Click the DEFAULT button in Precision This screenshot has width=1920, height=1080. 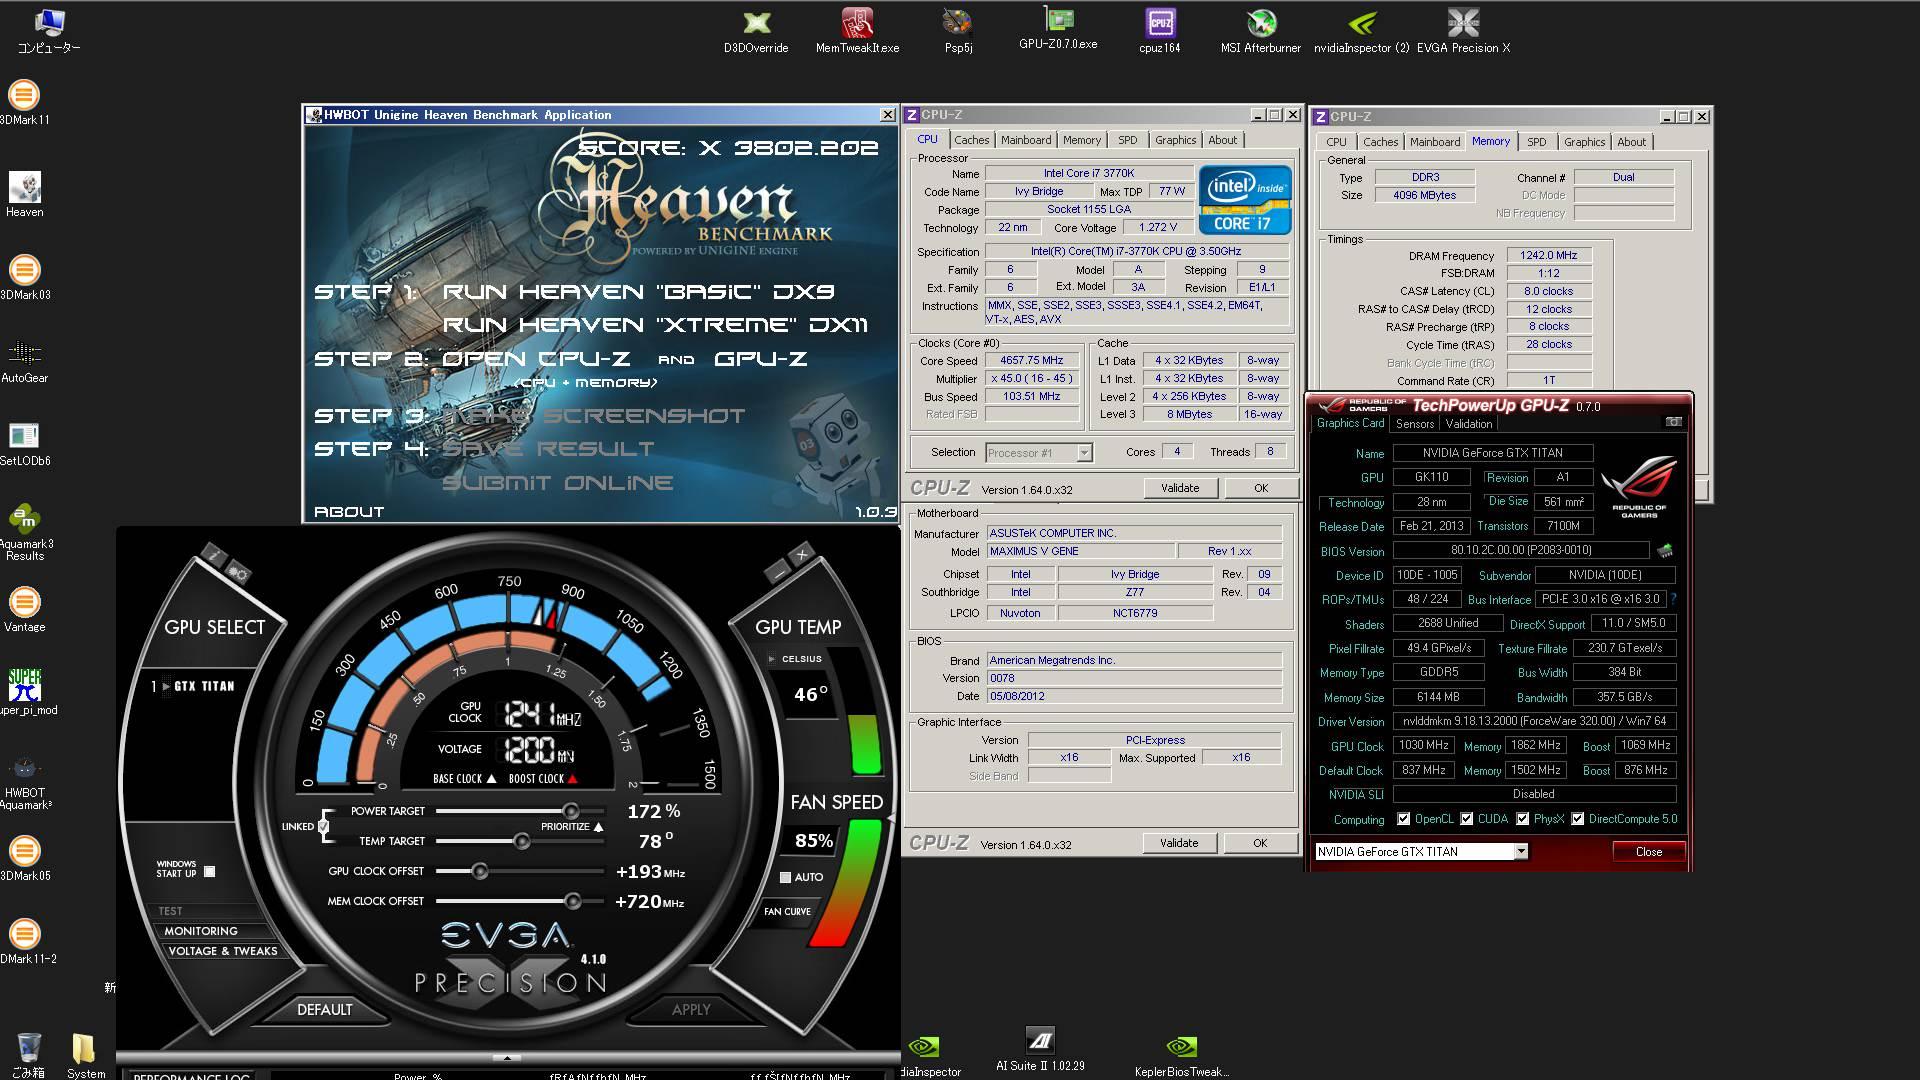click(324, 1009)
